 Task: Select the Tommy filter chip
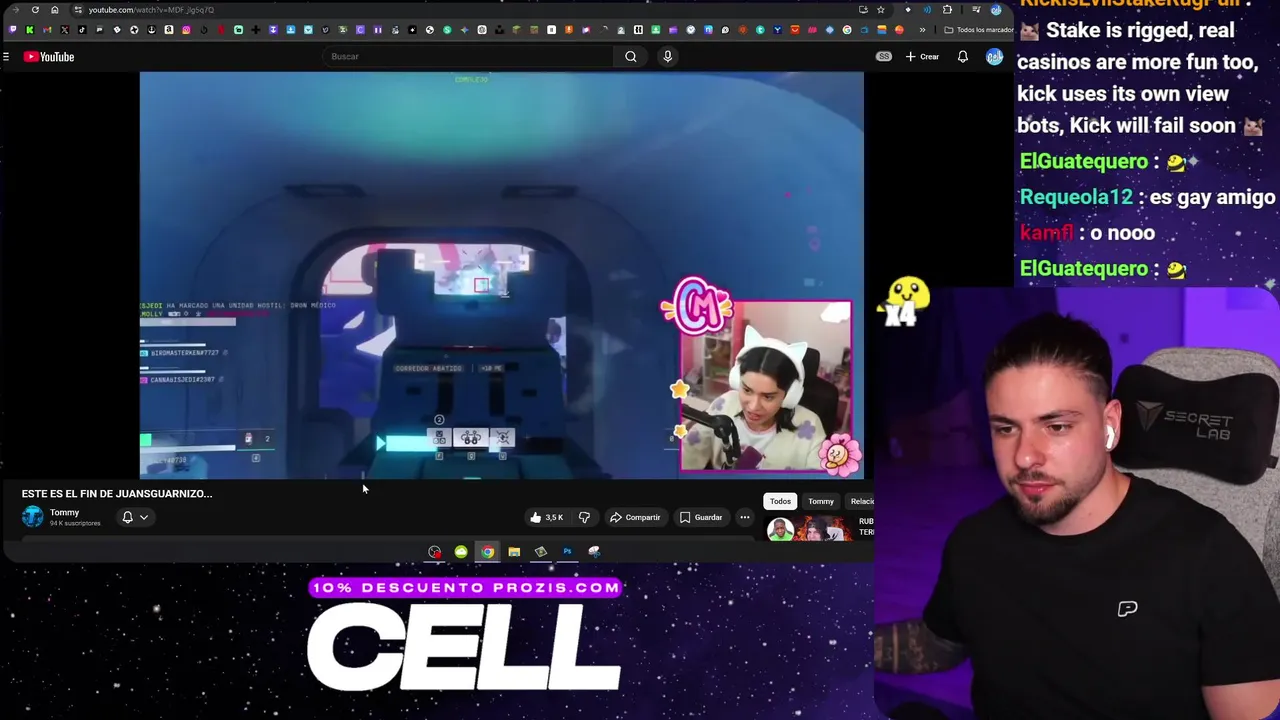coord(821,501)
